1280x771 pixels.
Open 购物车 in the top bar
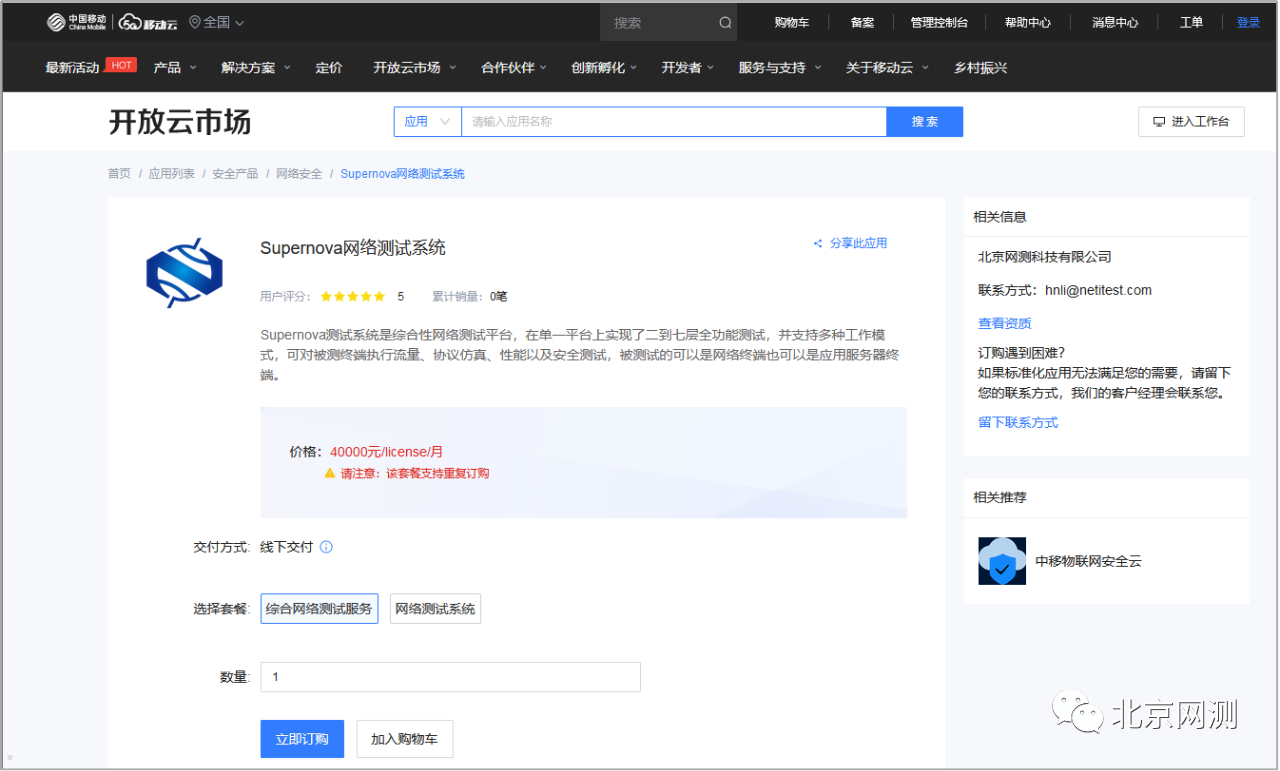point(791,23)
